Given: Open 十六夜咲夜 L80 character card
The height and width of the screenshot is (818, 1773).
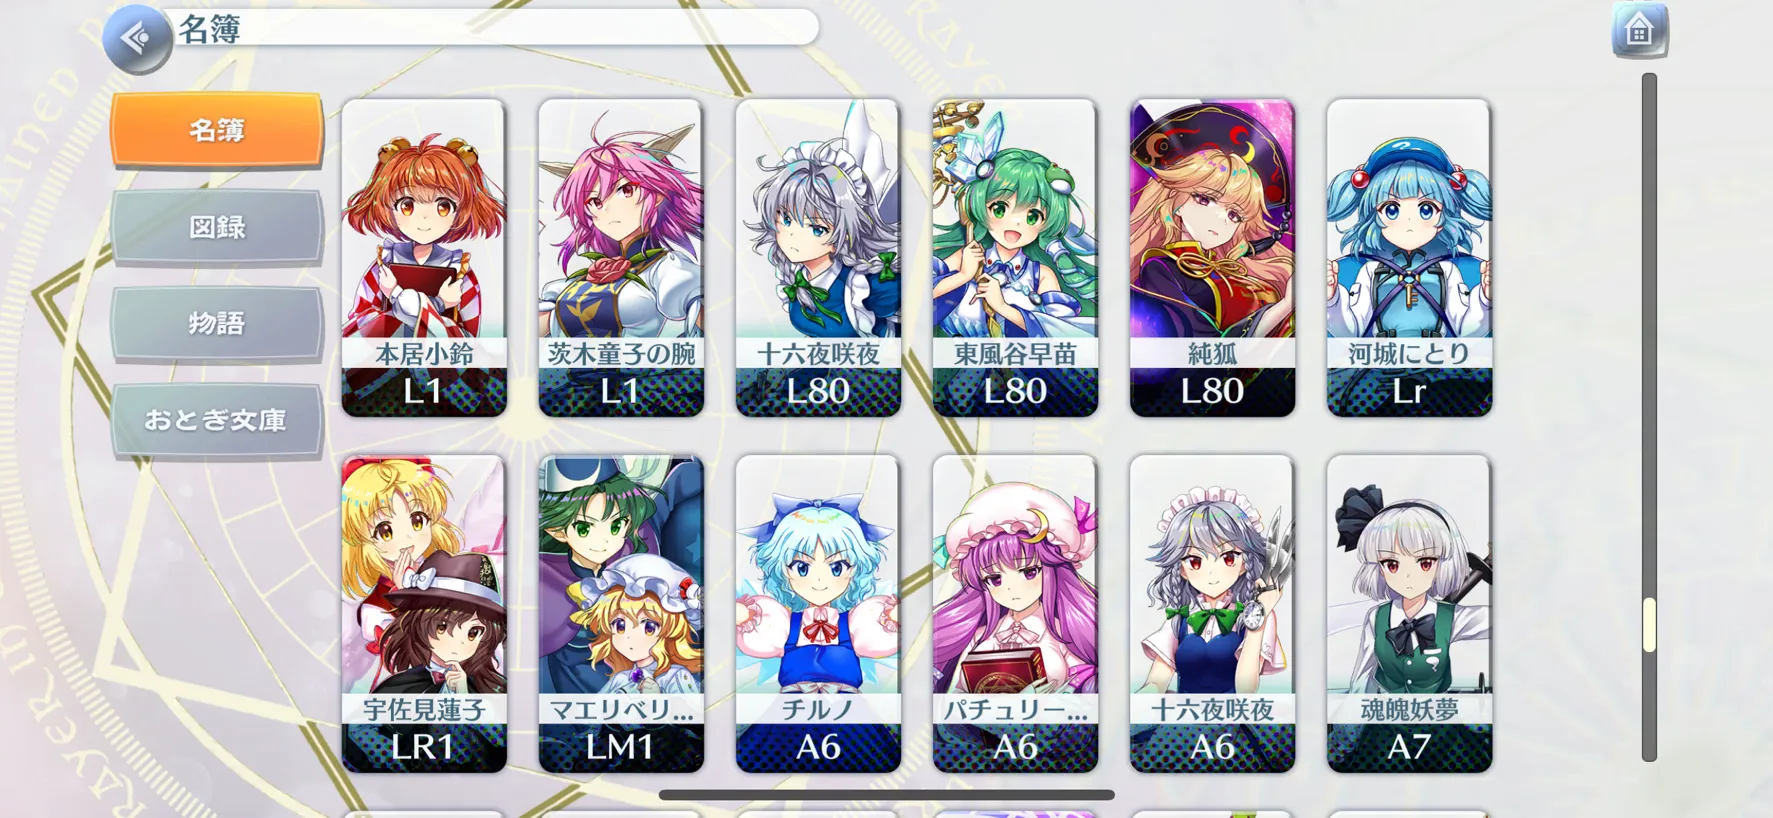Looking at the screenshot, I should [x=818, y=257].
